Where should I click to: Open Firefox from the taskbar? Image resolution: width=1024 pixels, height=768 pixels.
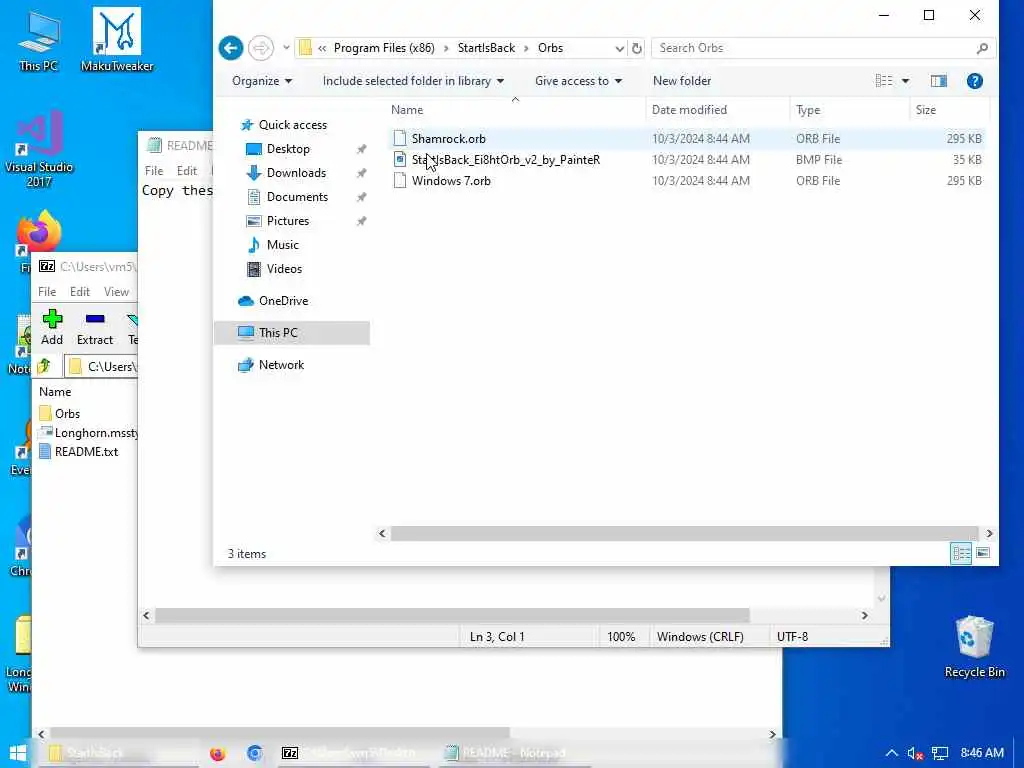[x=217, y=753]
